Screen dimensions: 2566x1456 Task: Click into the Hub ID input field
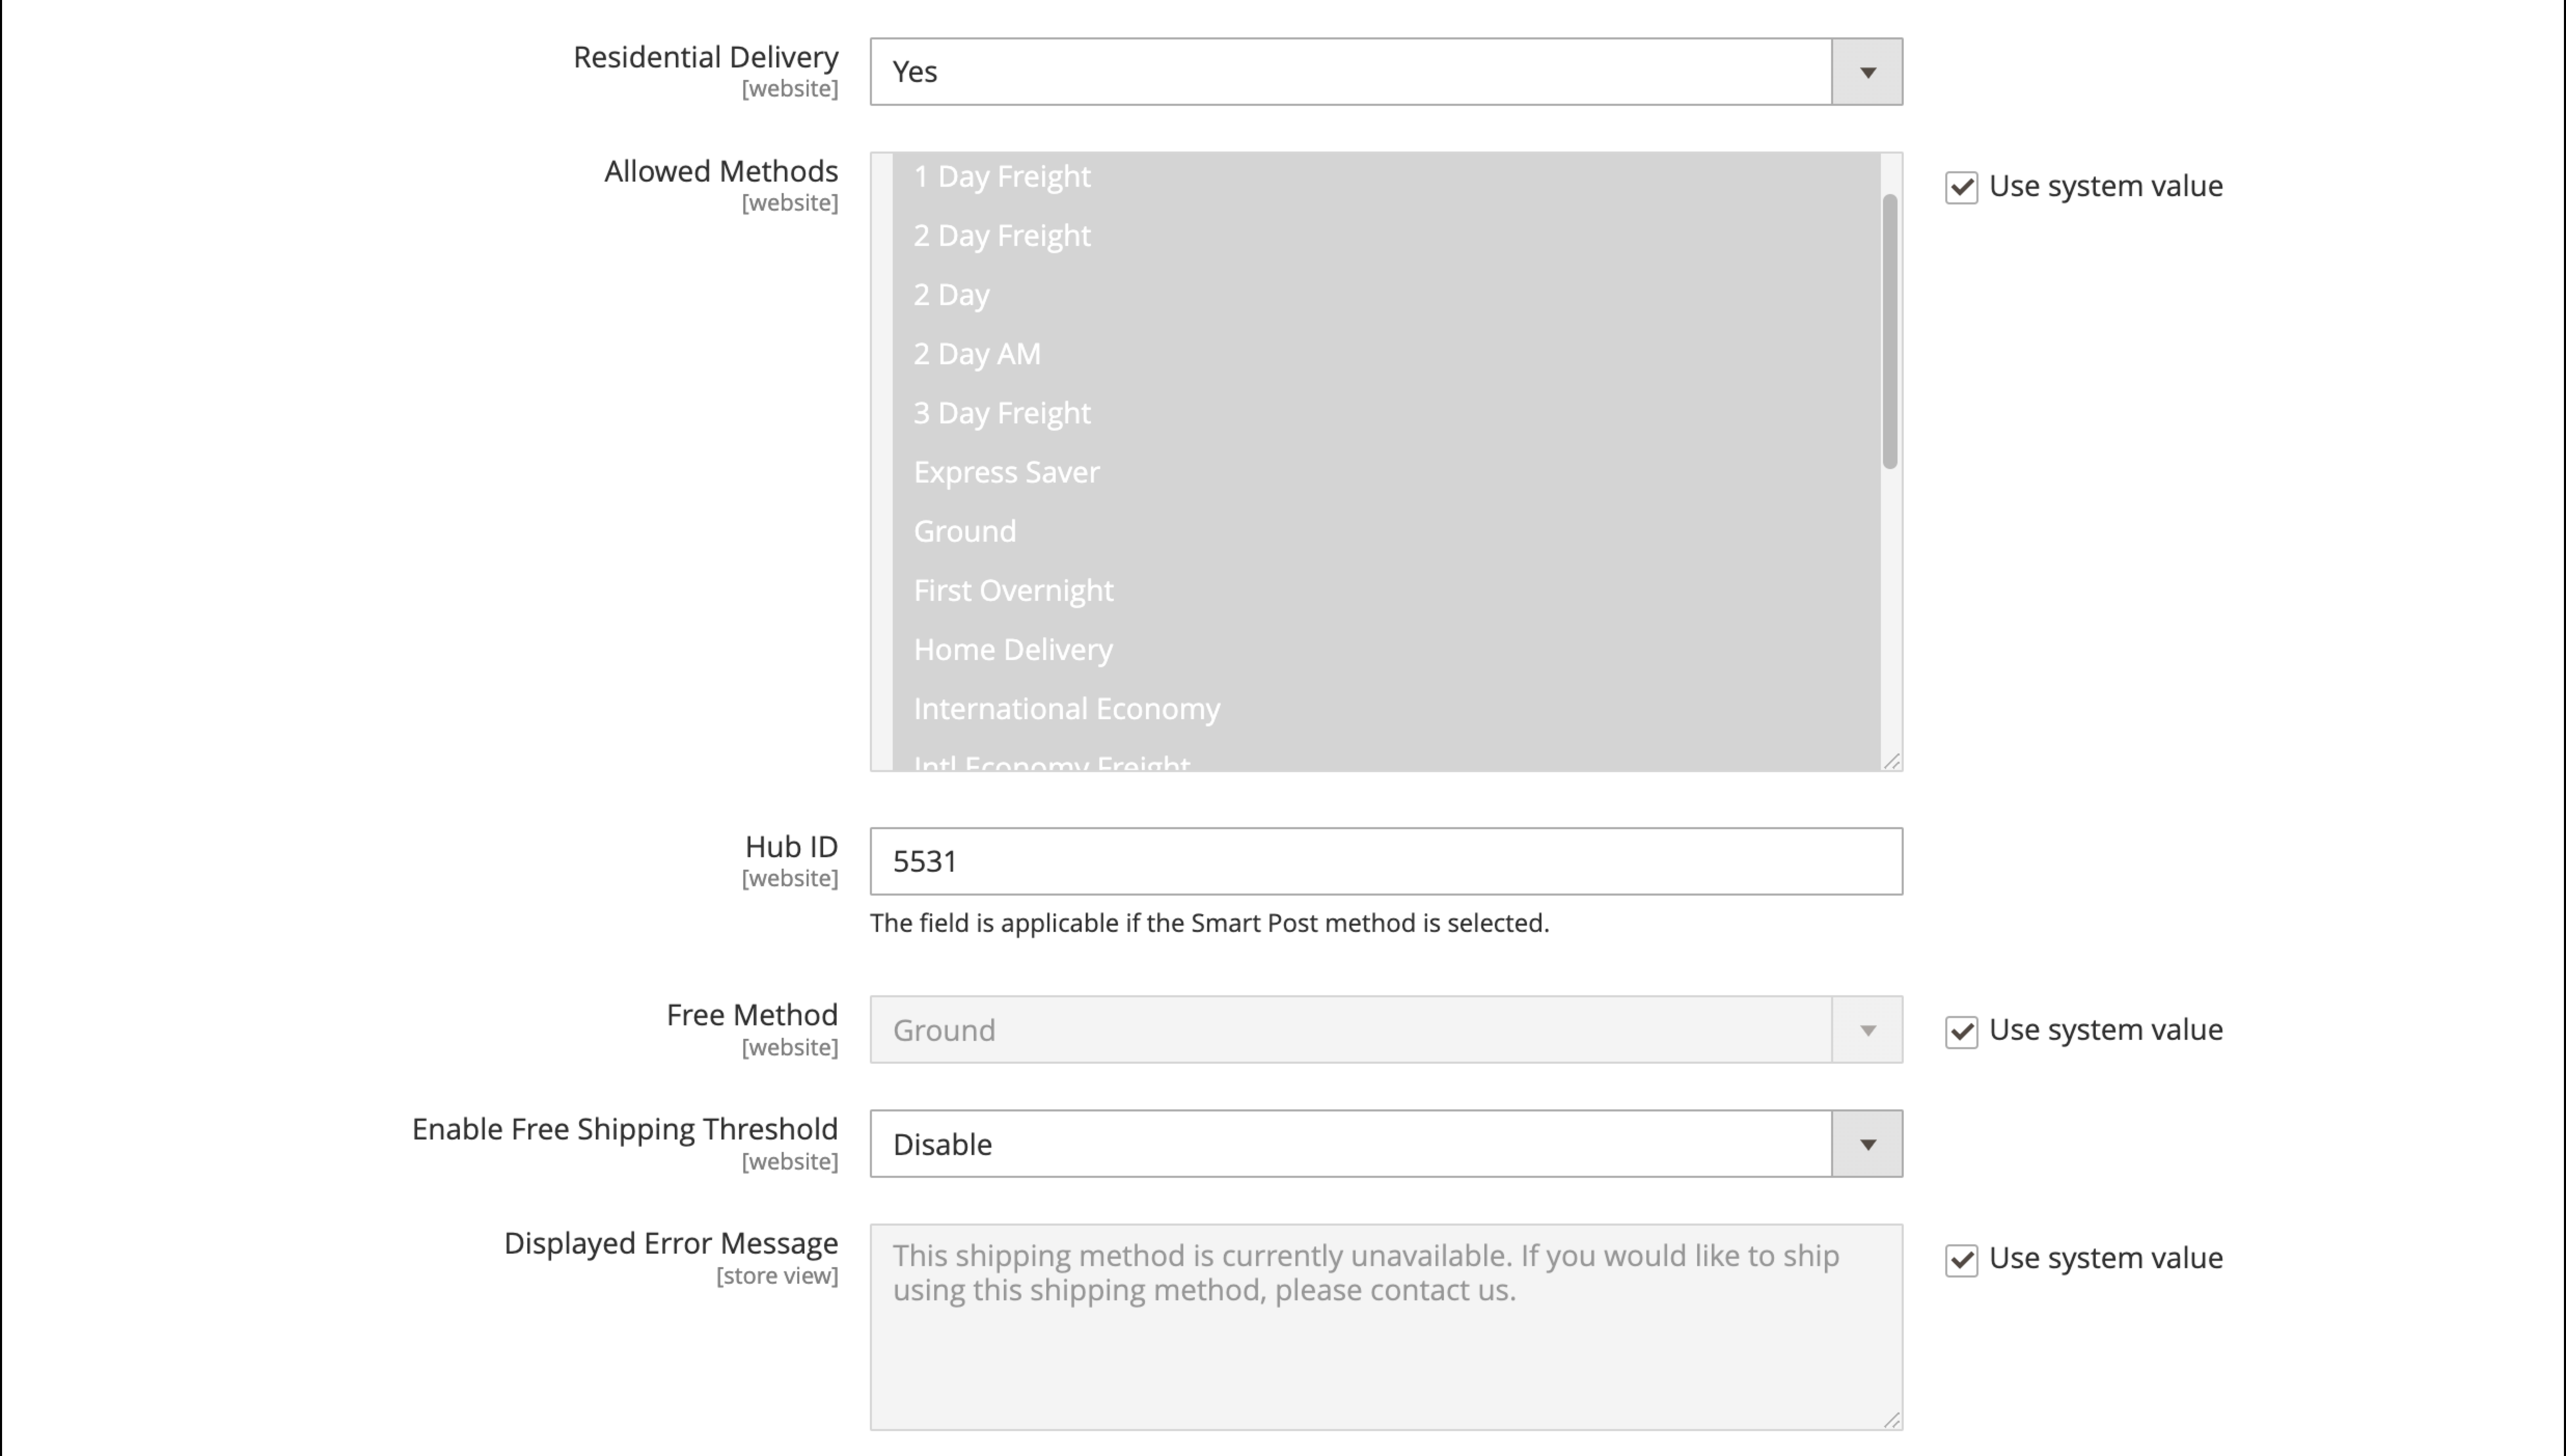pyautogui.click(x=1385, y=861)
